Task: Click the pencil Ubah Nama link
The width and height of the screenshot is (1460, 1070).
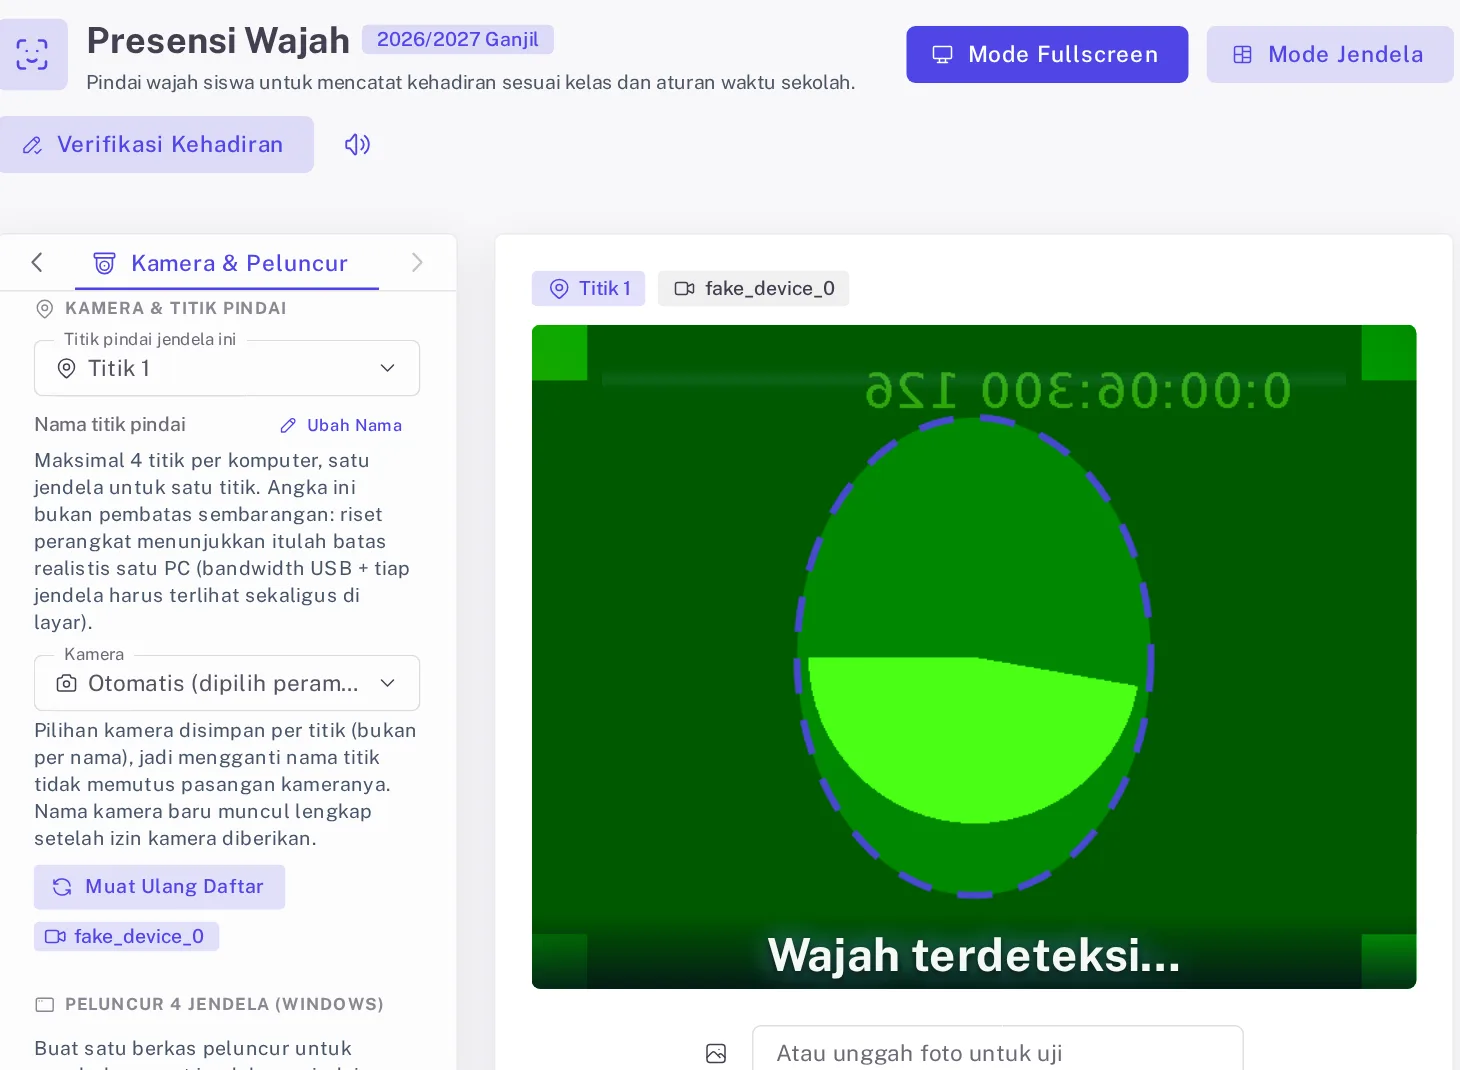Action: click(341, 425)
